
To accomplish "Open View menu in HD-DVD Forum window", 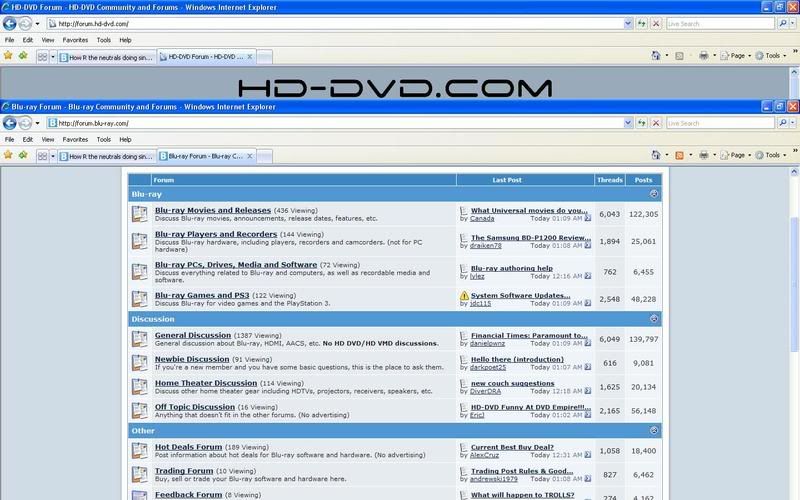I will click(47, 40).
